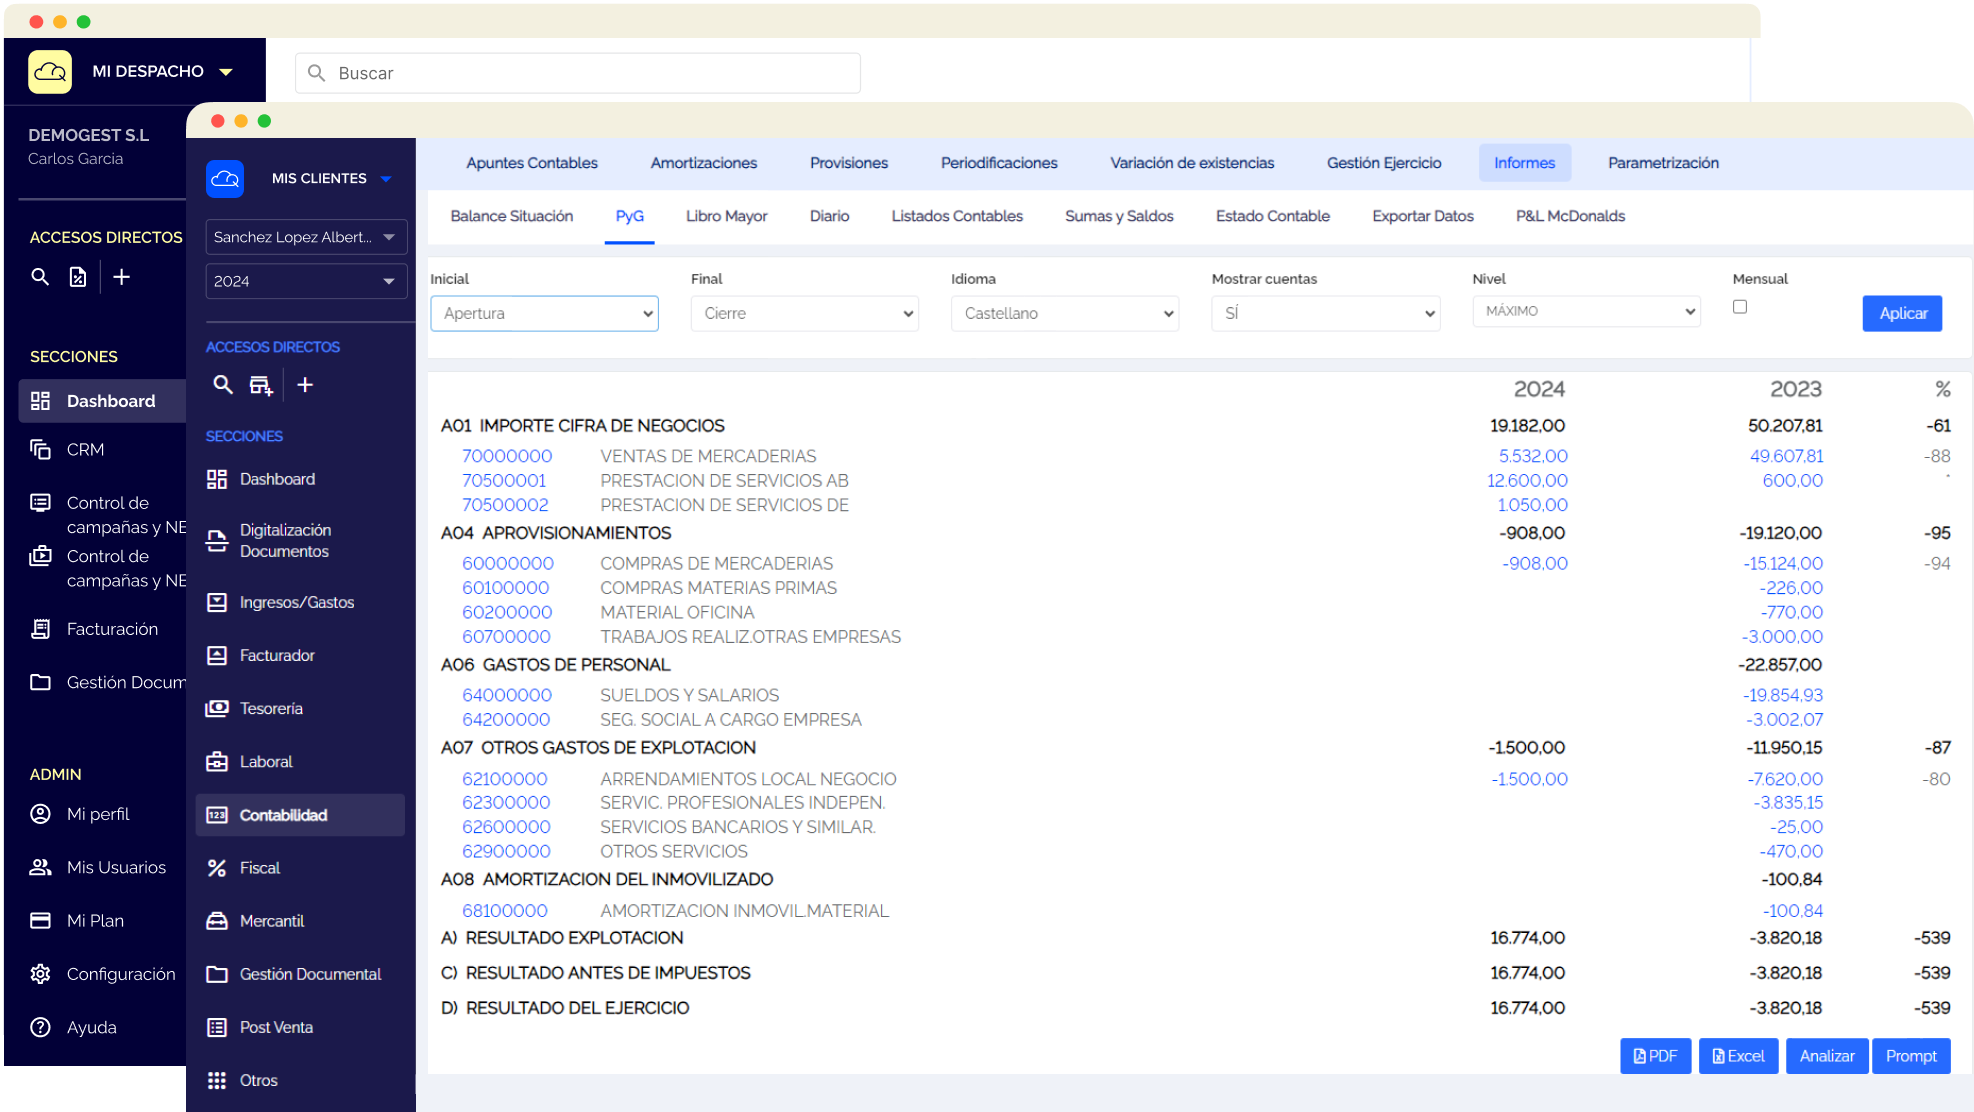Select Contabilidad in the front sidebar
Viewport: 1974px width, 1112px height.
(300, 815)
